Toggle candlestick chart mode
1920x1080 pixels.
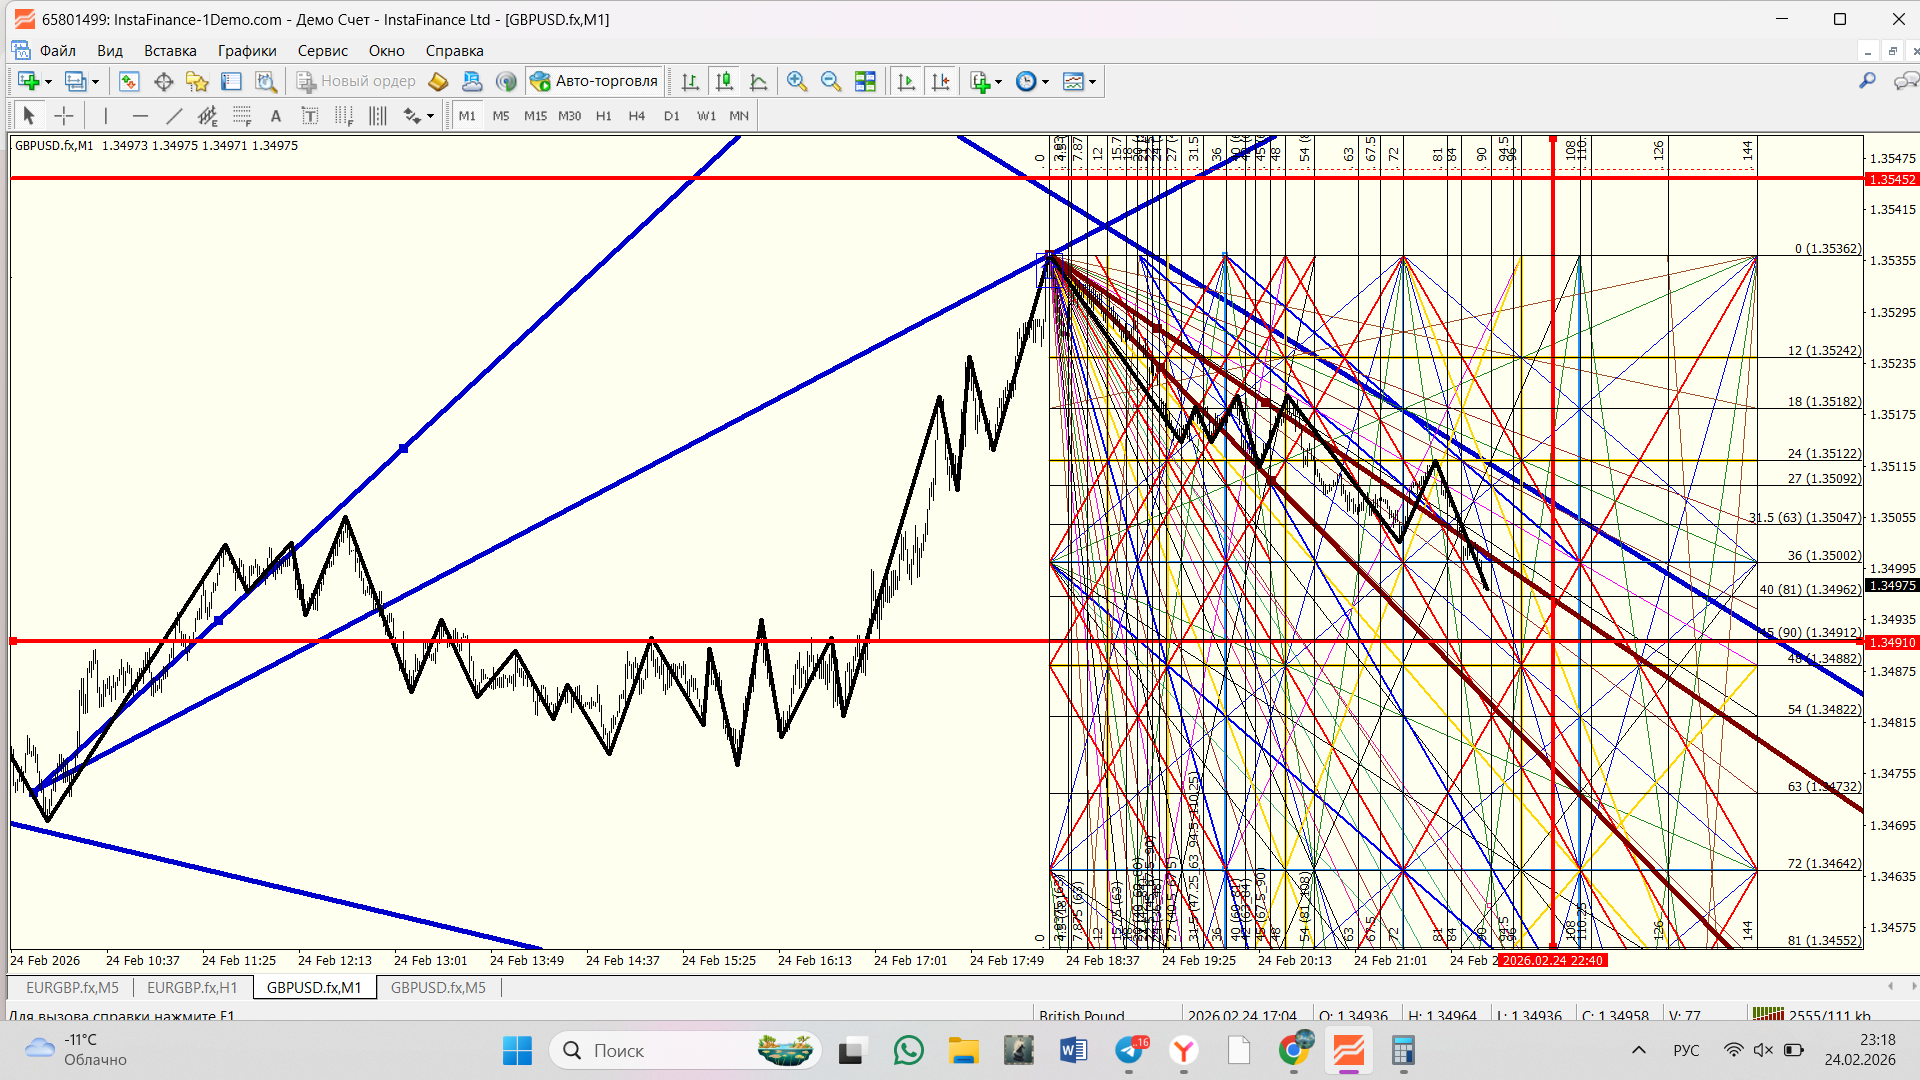tap(724, 82)
